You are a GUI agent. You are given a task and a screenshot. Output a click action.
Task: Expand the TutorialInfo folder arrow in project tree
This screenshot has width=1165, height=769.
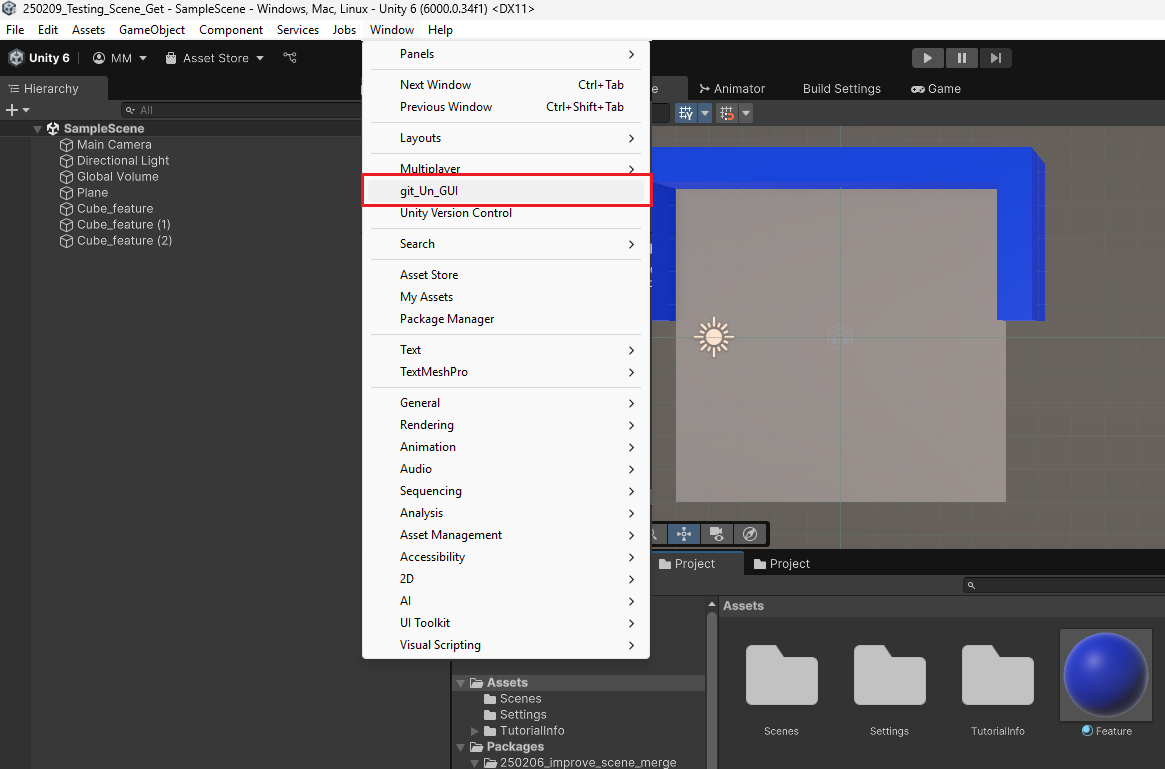tap(475, 731)
